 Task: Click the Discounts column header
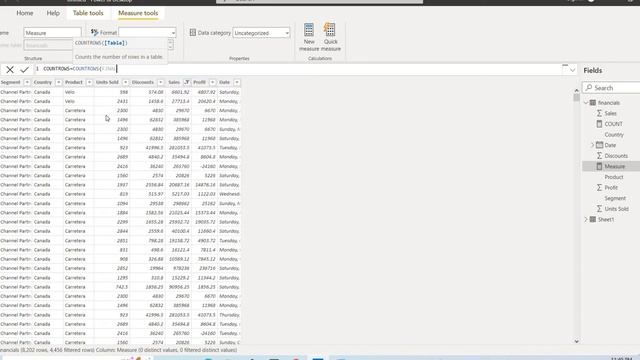point(143,82)
